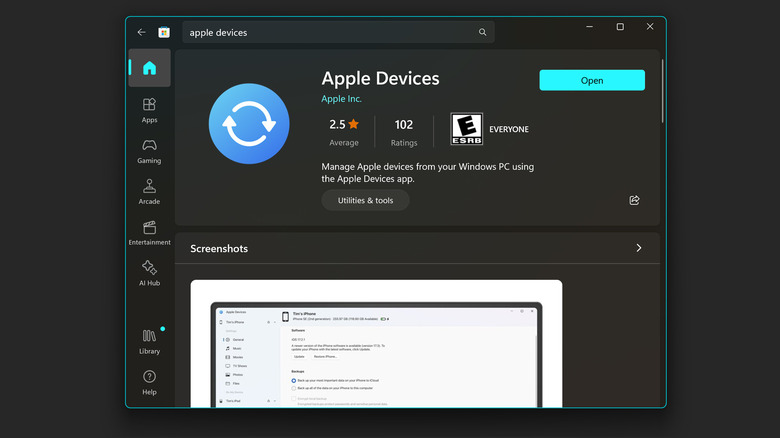Share the Apple Devices app
This screenshot has width=780, height=438.
click(x=634, y=200)
